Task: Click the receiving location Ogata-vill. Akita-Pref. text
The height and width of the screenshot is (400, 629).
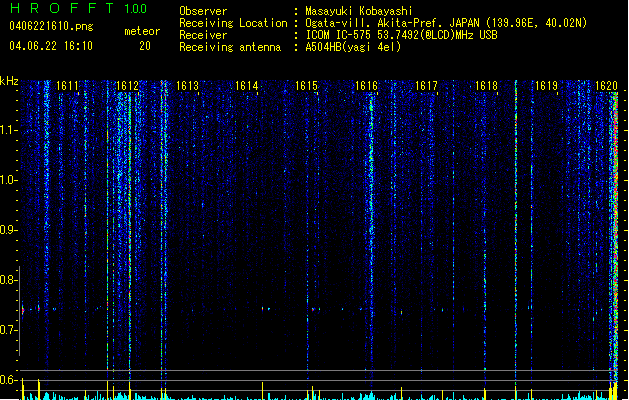Action: [x=446, y=23]
